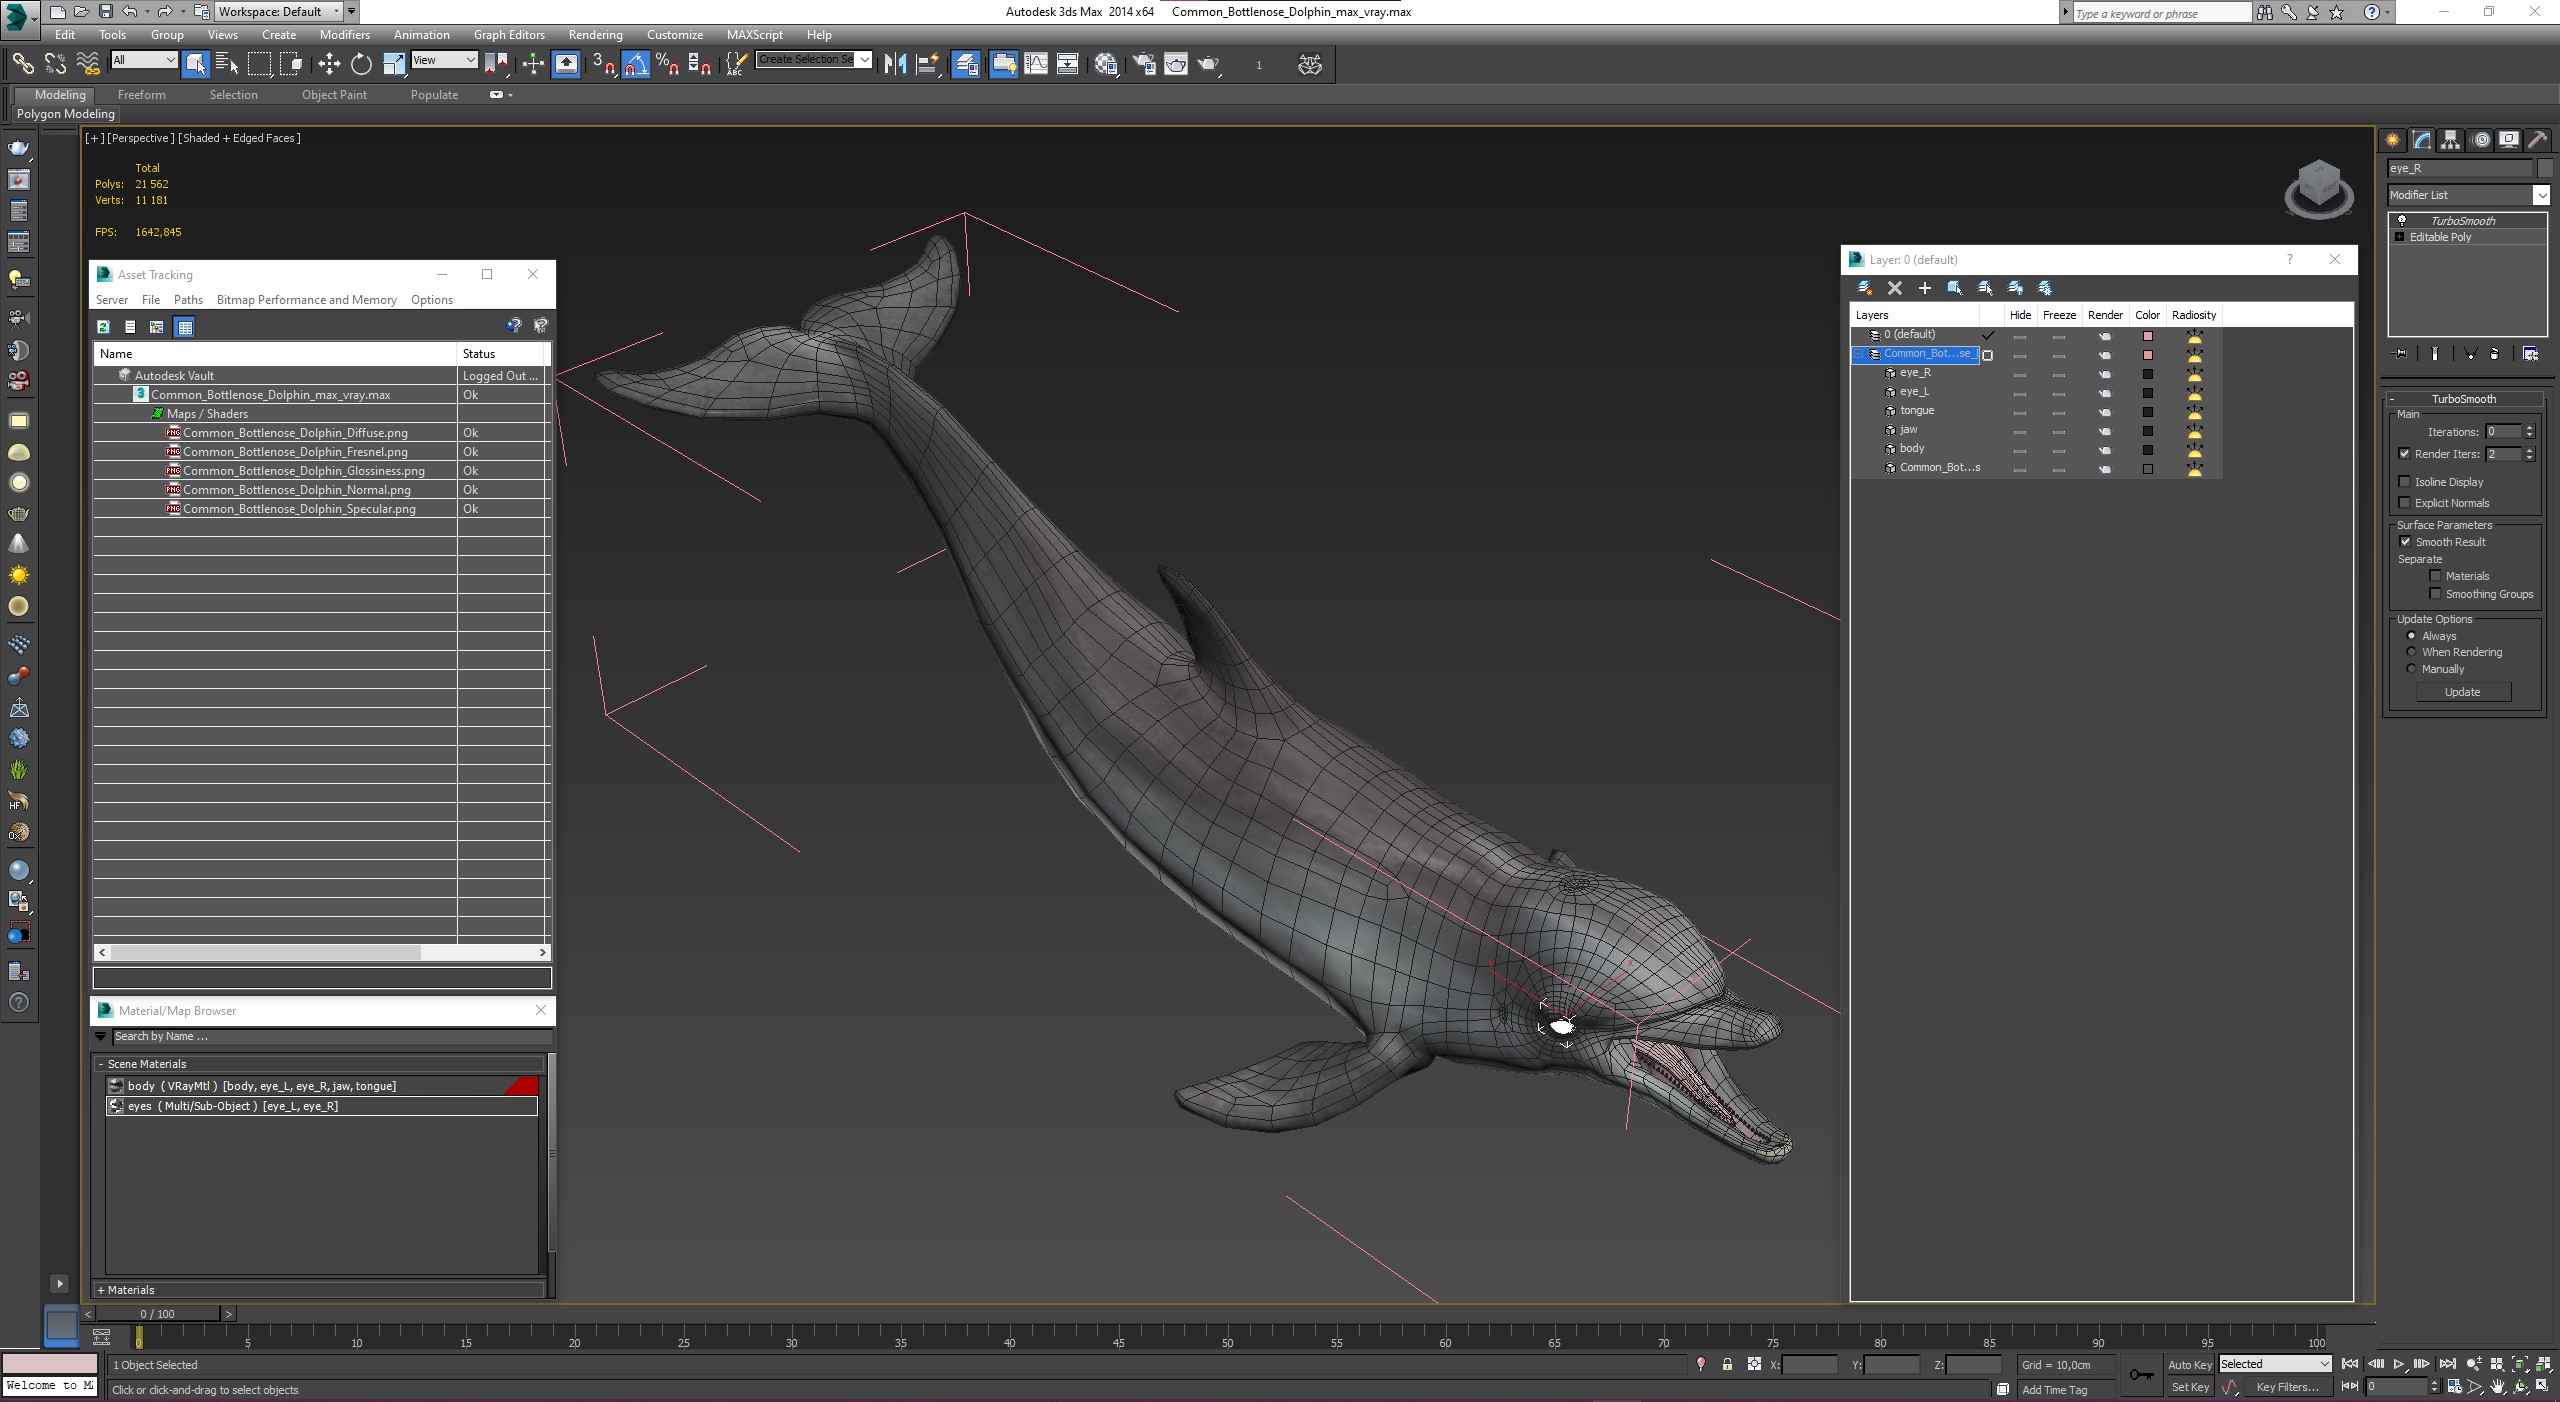
Task: Open the Material Editor icon
Action: click(1106, 64)
